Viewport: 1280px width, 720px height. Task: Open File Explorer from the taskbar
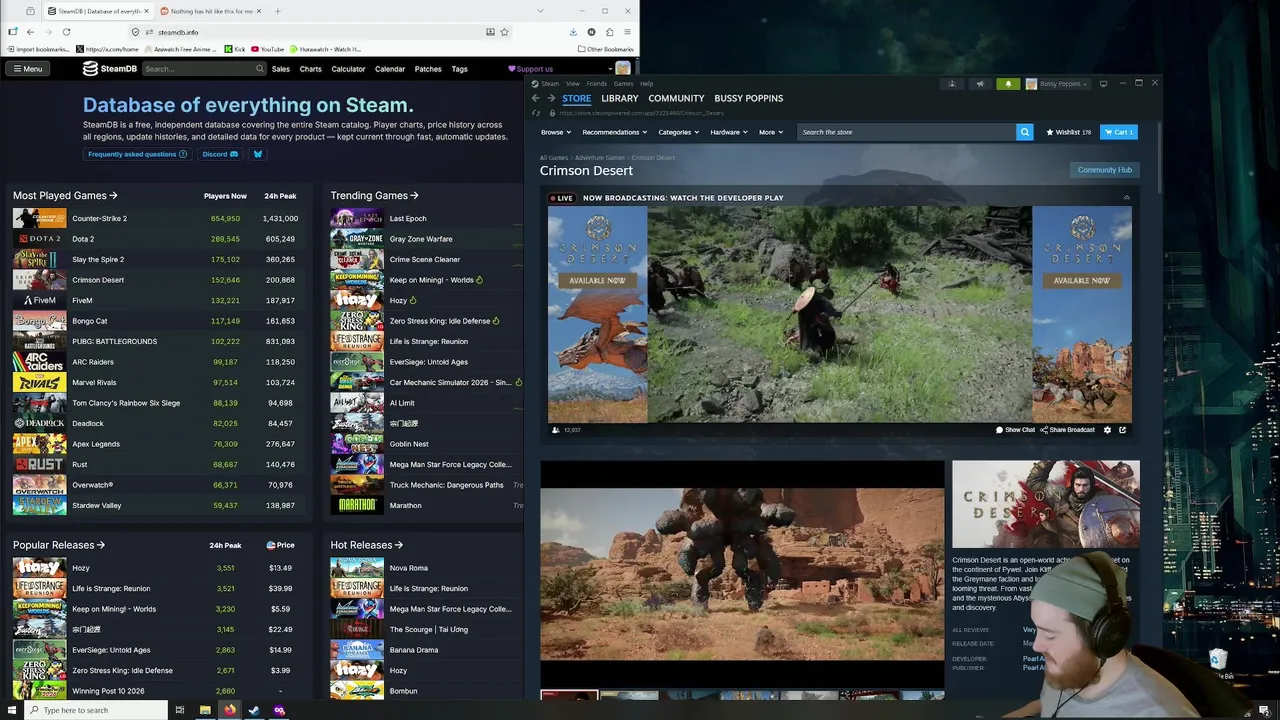(205, 710)
